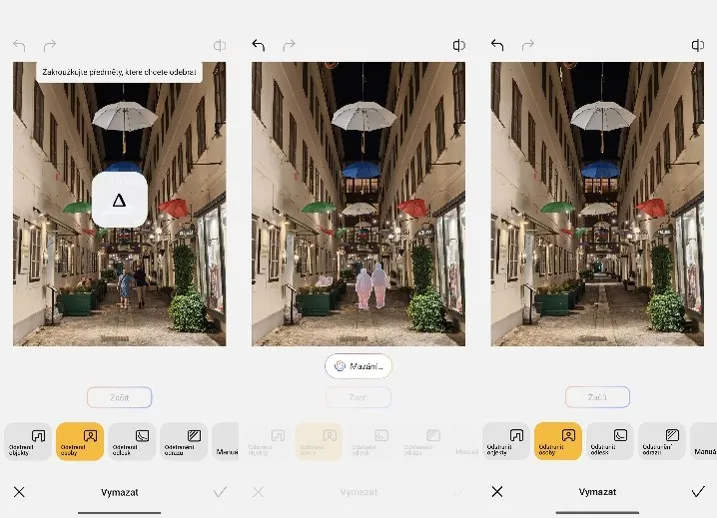Tap undo arrow in the third screen
This screenshot has width=717, height=518.
click(497, 45)
